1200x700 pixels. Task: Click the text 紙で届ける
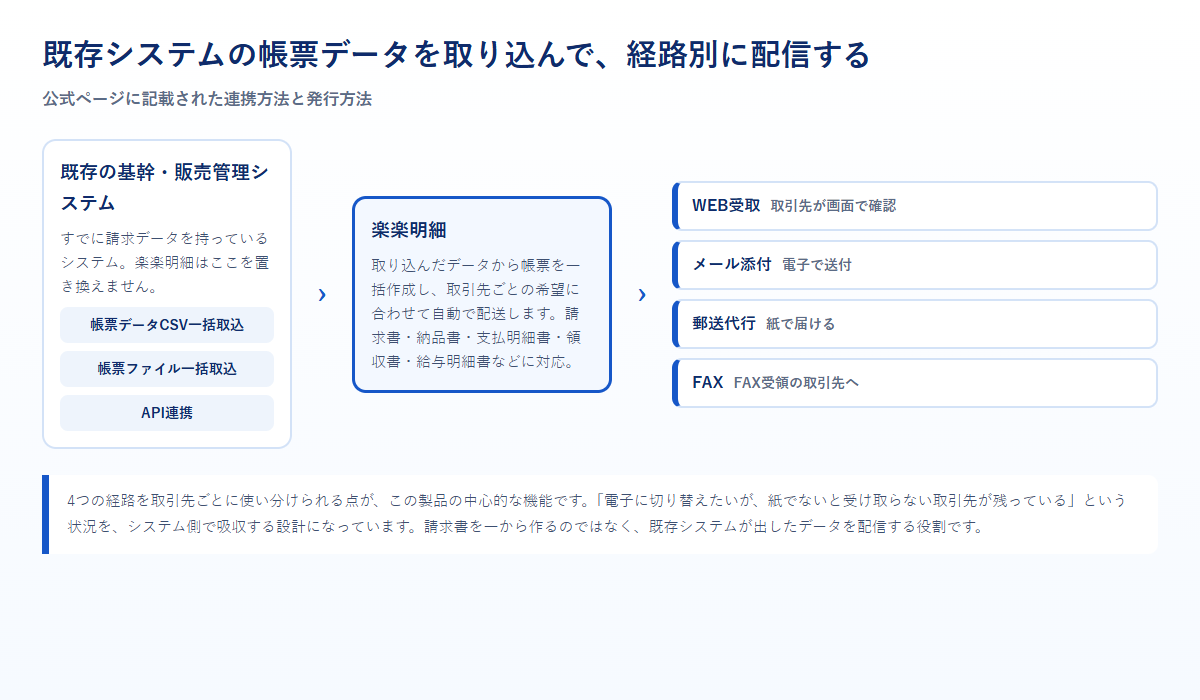(800, 324)
